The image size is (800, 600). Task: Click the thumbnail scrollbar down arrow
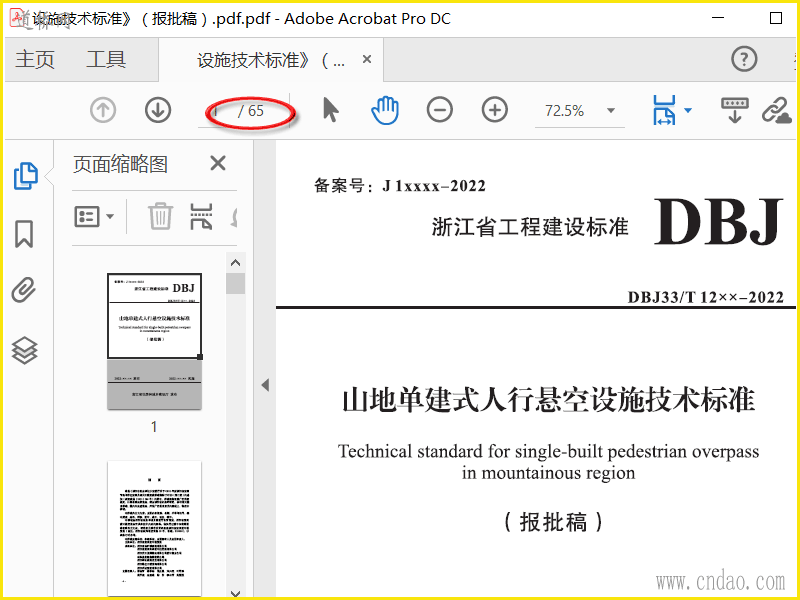tap(235, 593)
